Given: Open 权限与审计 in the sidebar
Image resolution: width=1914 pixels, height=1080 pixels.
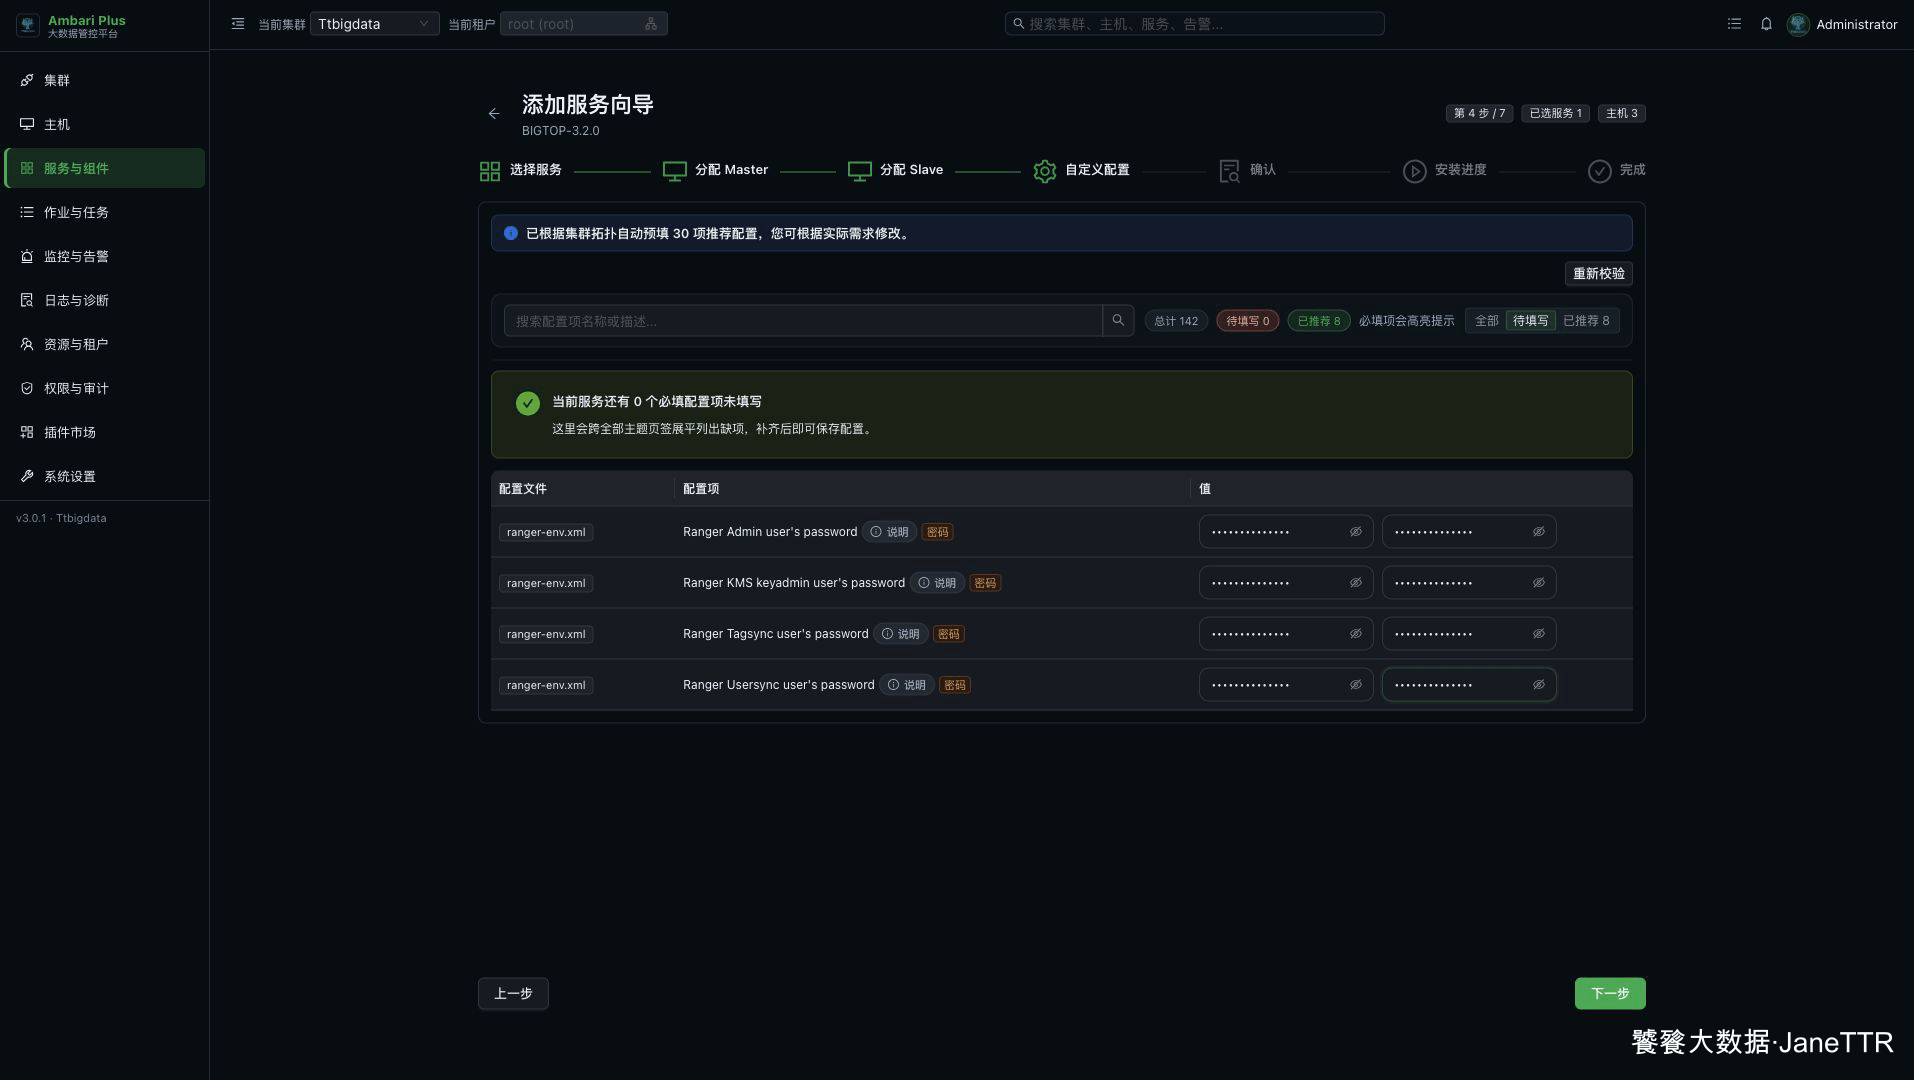Looking at the screenshot, I should pyautogui.click(x=105, y=388).
